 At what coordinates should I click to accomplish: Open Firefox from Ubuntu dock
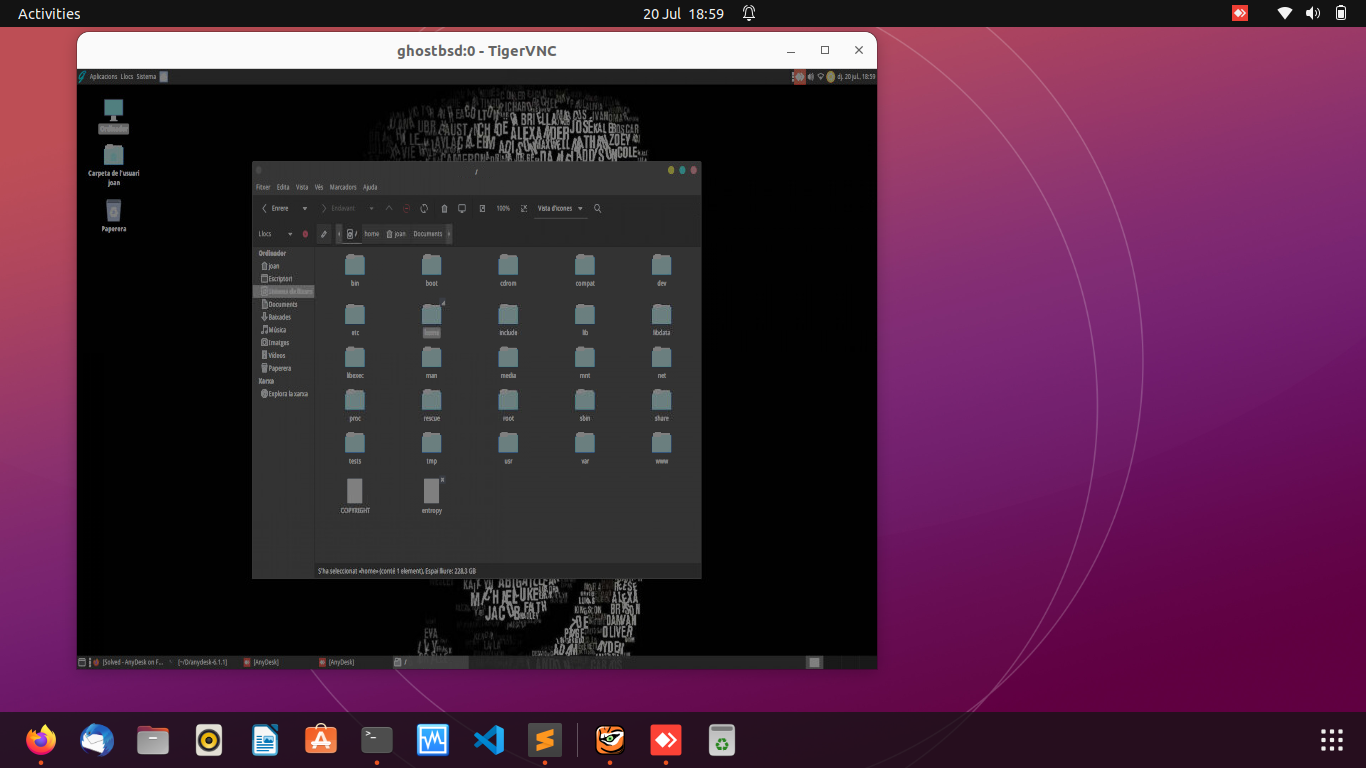click(41, 740)
